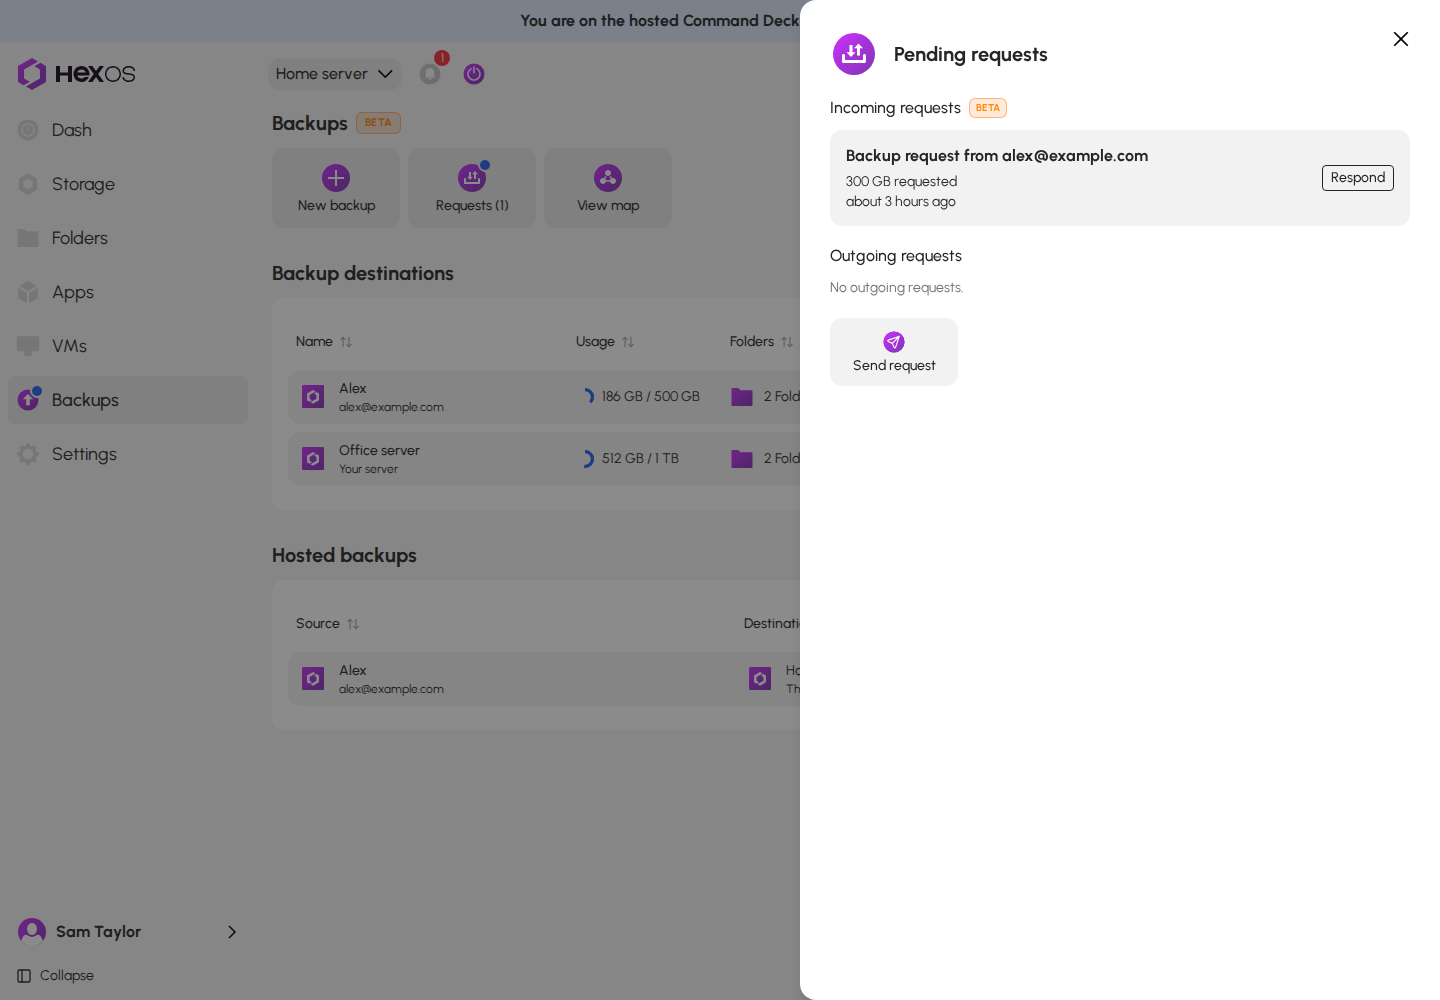Collapse the sidebar

(x=56, y=976)
